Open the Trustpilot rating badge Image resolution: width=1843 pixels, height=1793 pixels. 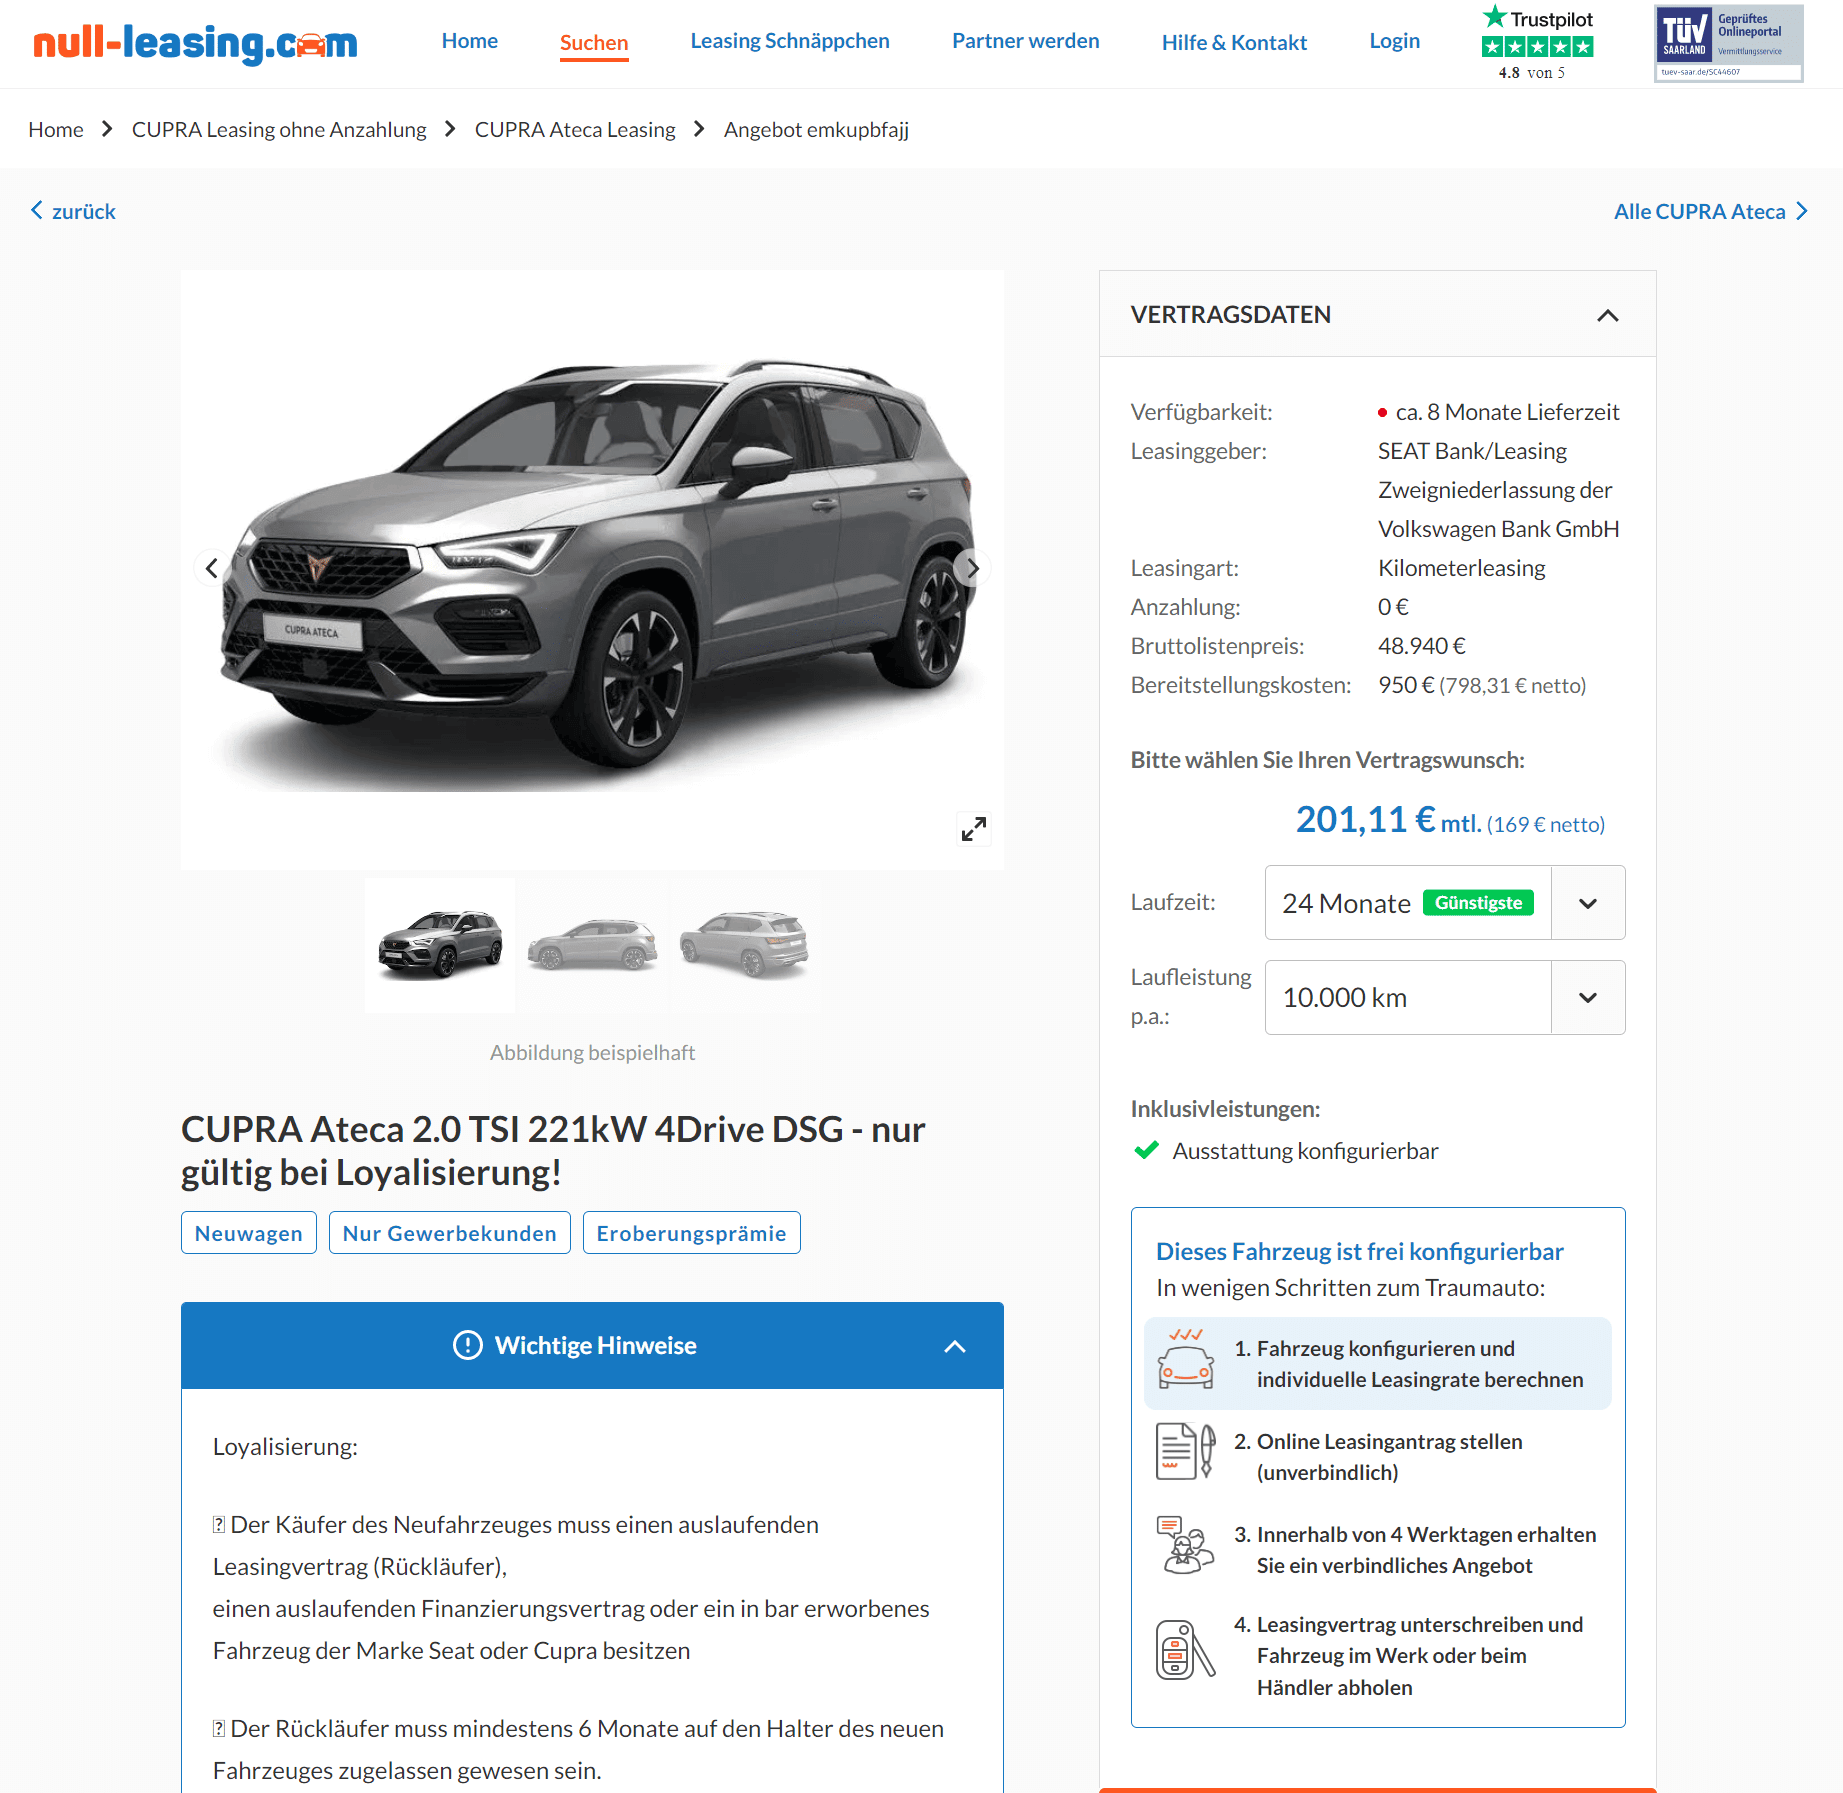(1538, 43)
